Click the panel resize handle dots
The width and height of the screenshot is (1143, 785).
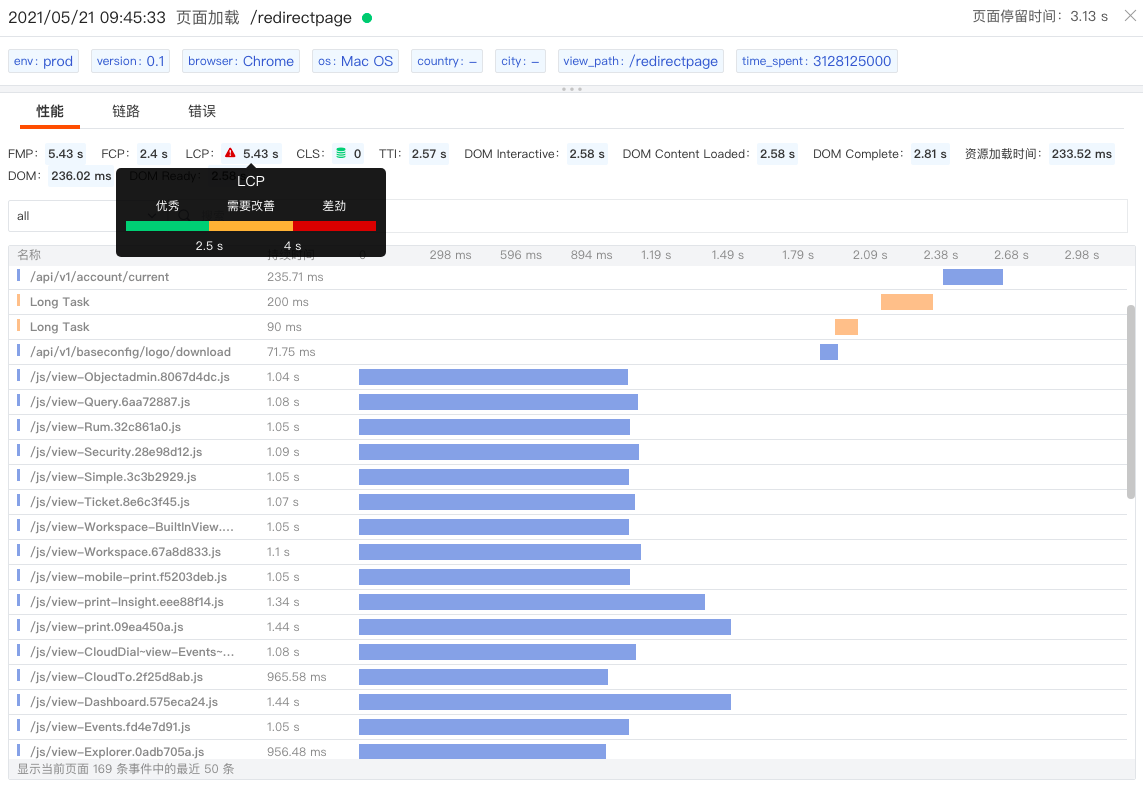point(572,89)
